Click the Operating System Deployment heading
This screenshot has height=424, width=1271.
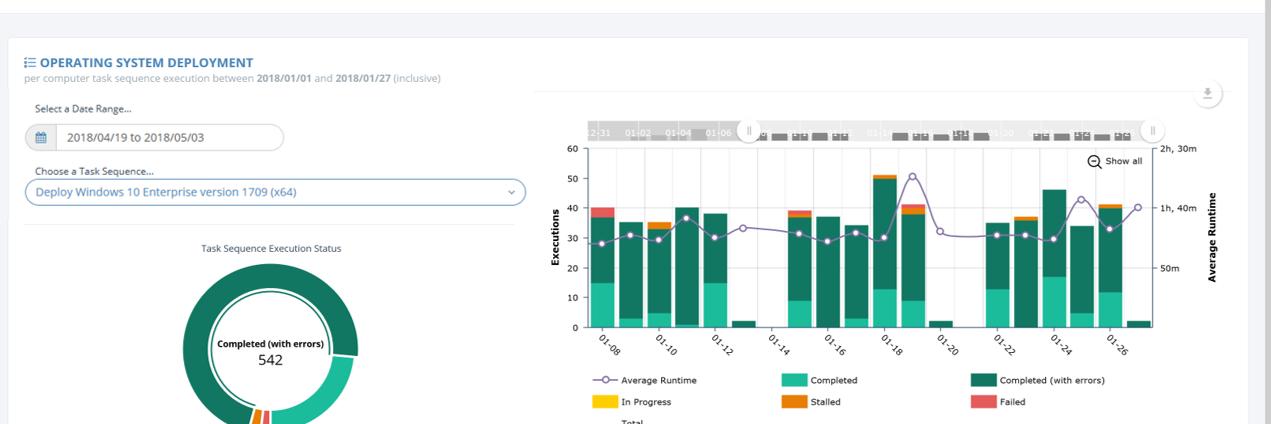146,62
